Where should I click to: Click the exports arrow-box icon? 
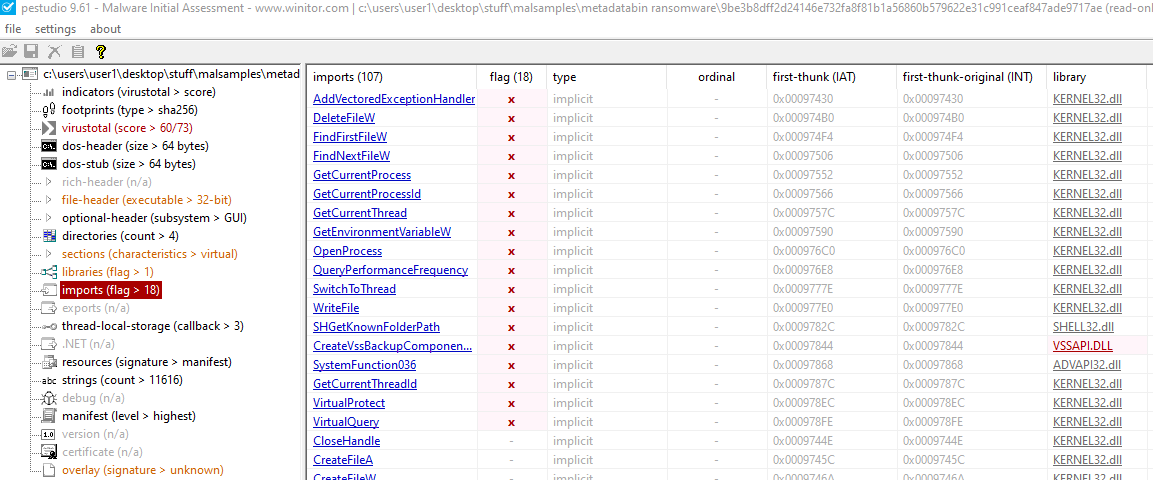[x=49, y=308]
